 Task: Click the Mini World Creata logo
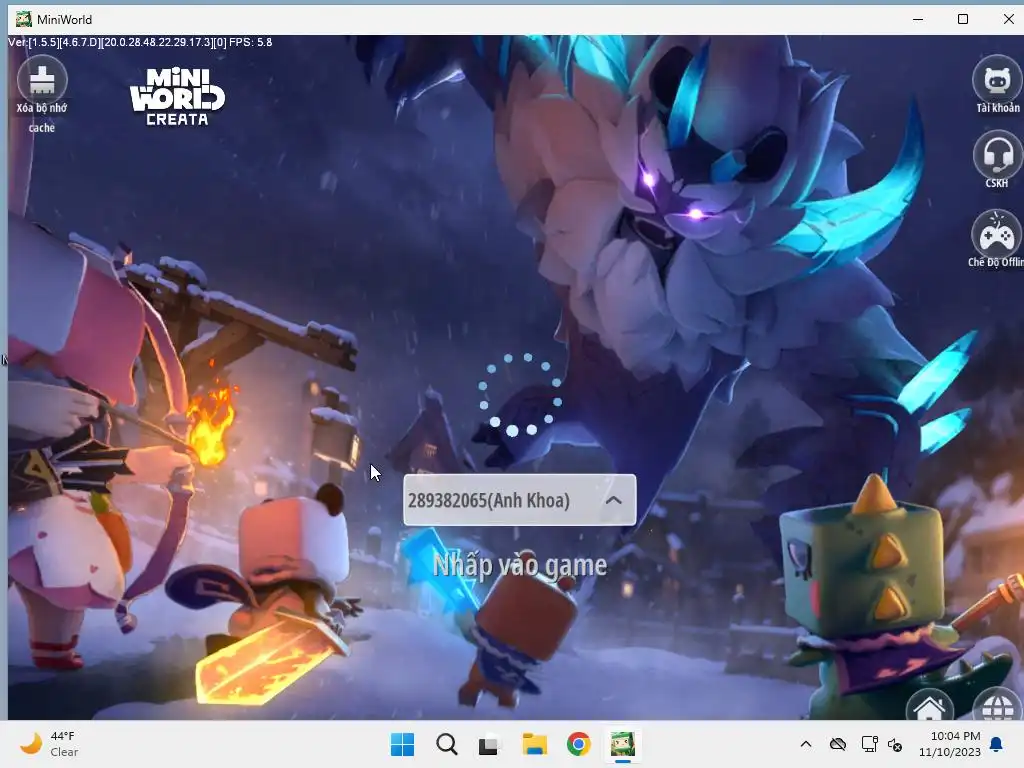(177, 96)
